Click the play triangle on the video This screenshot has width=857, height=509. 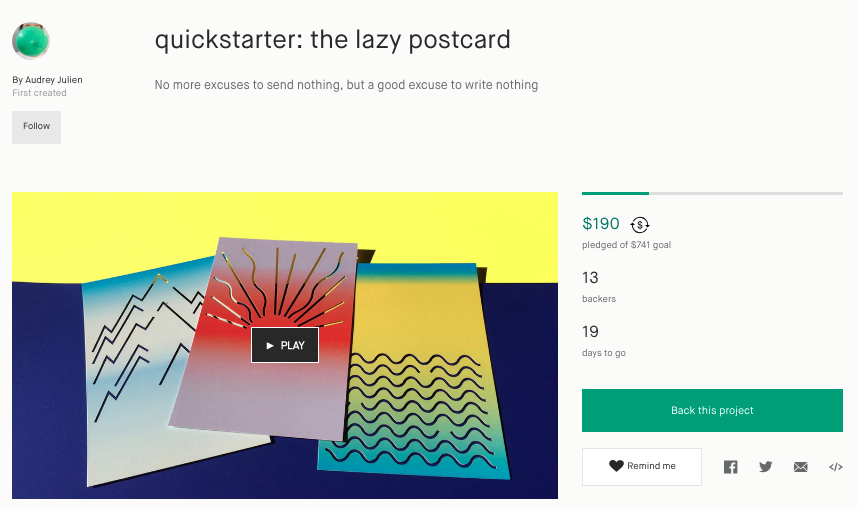click(269, 346)
